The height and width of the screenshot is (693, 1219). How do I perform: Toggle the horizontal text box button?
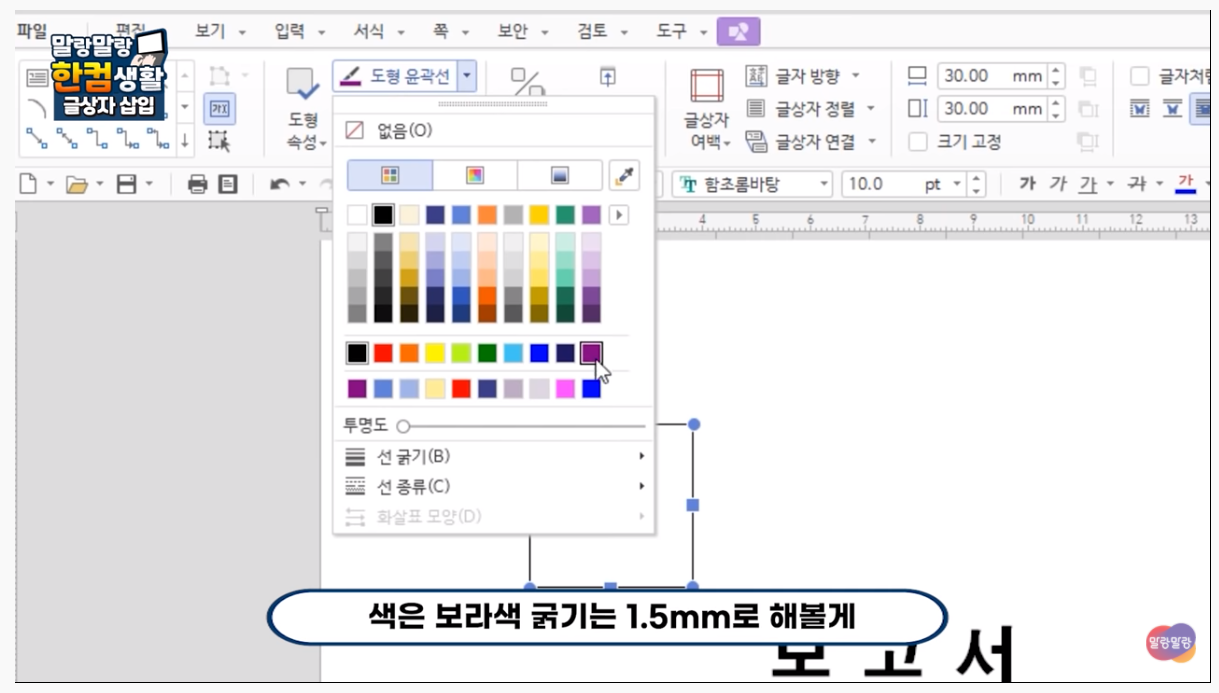[x=219, y=109]
